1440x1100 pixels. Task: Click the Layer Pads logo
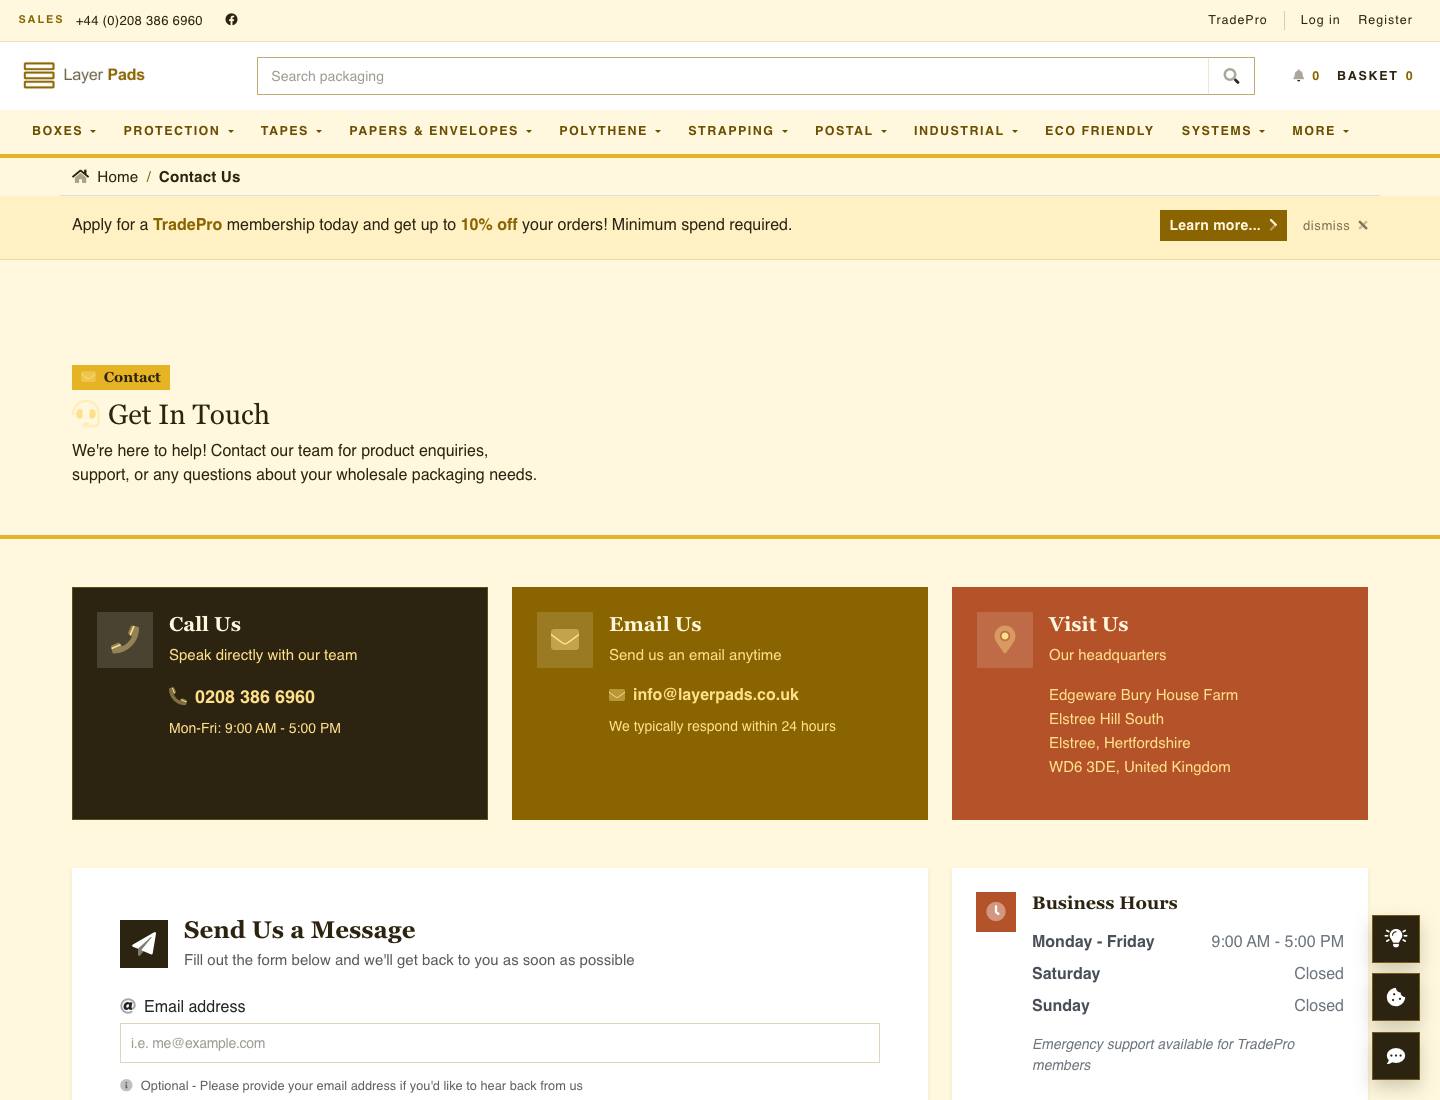click(84, 75)
